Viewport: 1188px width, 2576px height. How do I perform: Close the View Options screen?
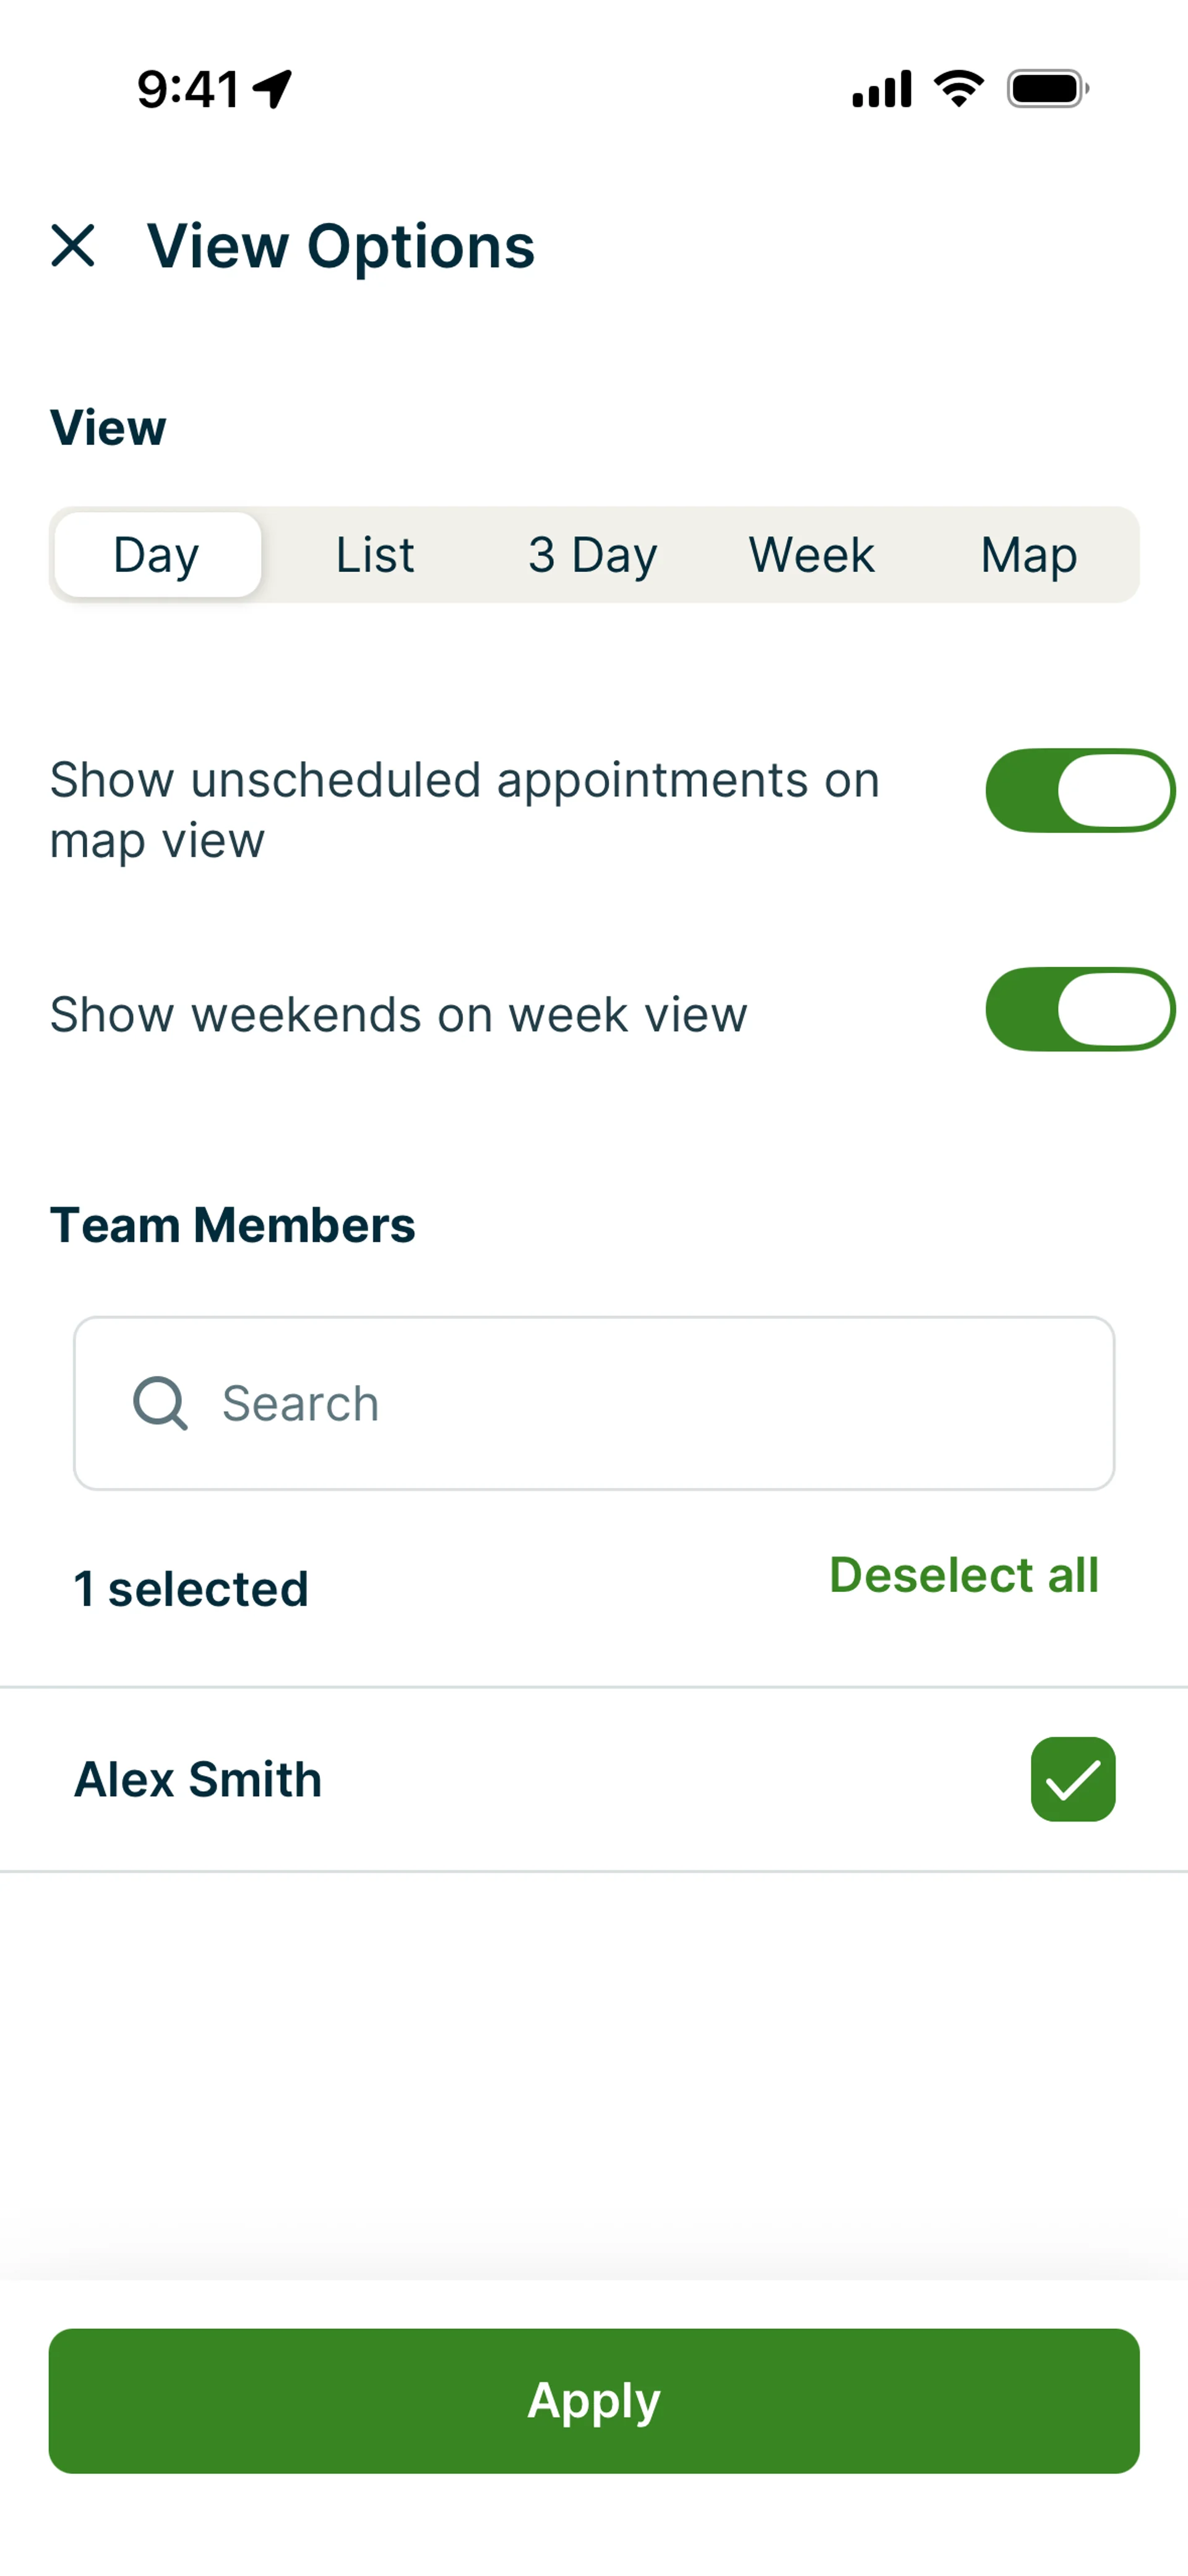[x=73, y=245]
